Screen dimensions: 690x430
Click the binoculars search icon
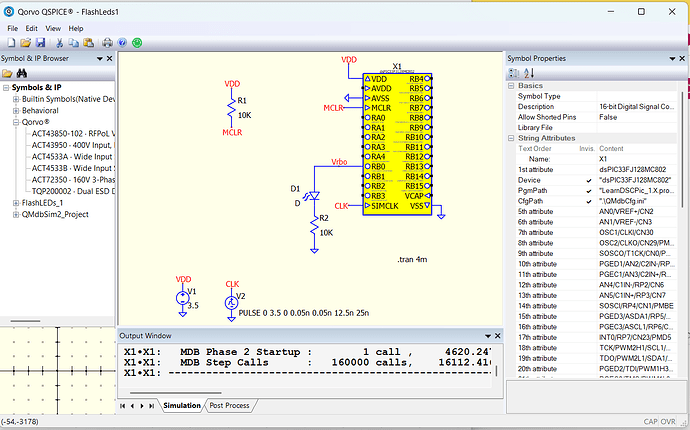point(22,73)
